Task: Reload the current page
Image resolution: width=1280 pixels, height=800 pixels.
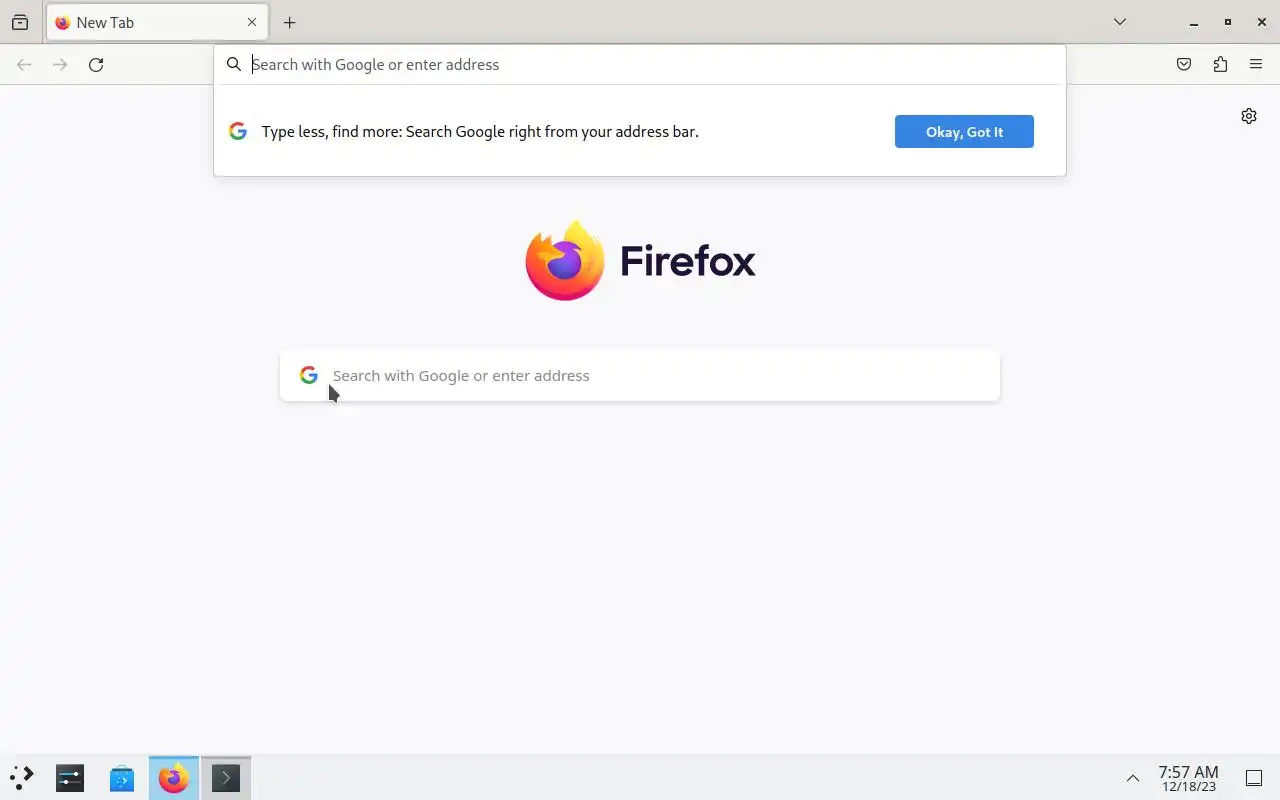Action: click(96, 65)
